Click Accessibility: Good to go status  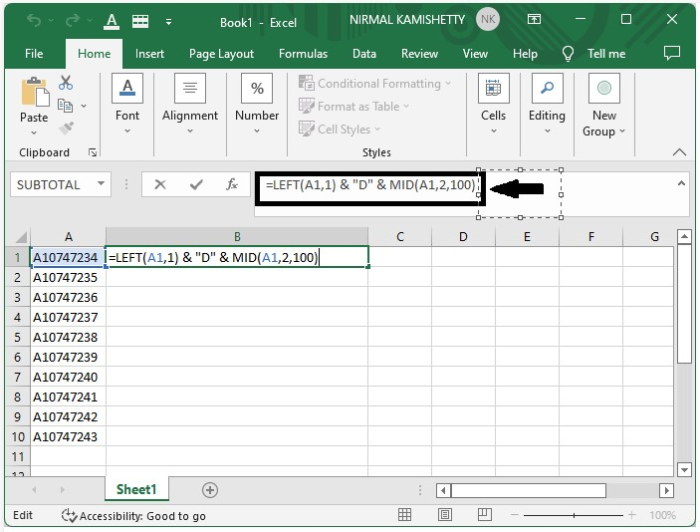(133, 516)
